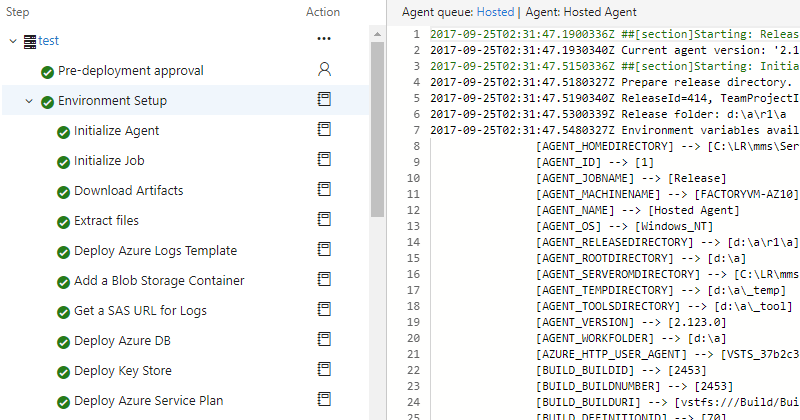Click the scroll up arrow in steps list
Screen dimensions: 800x420
(x=378, y=34)
